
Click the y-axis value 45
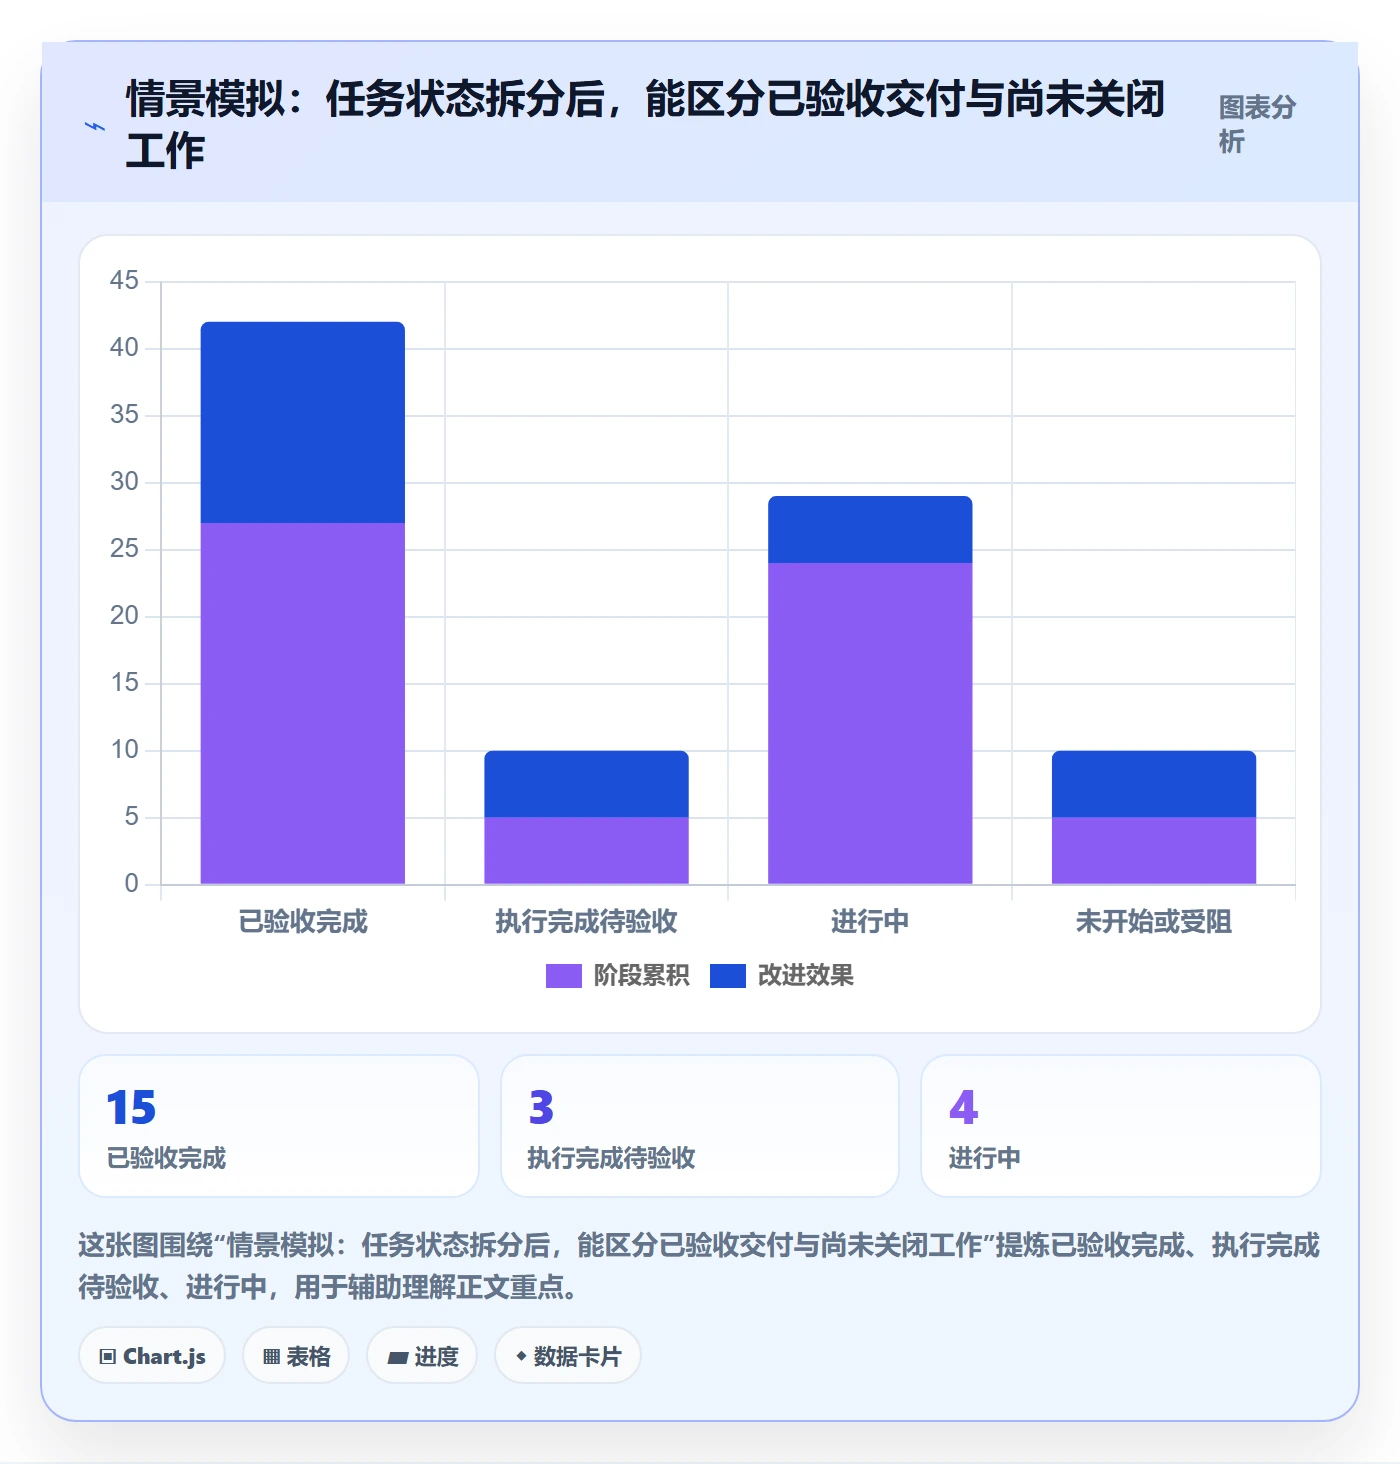(x=124, y=280)
